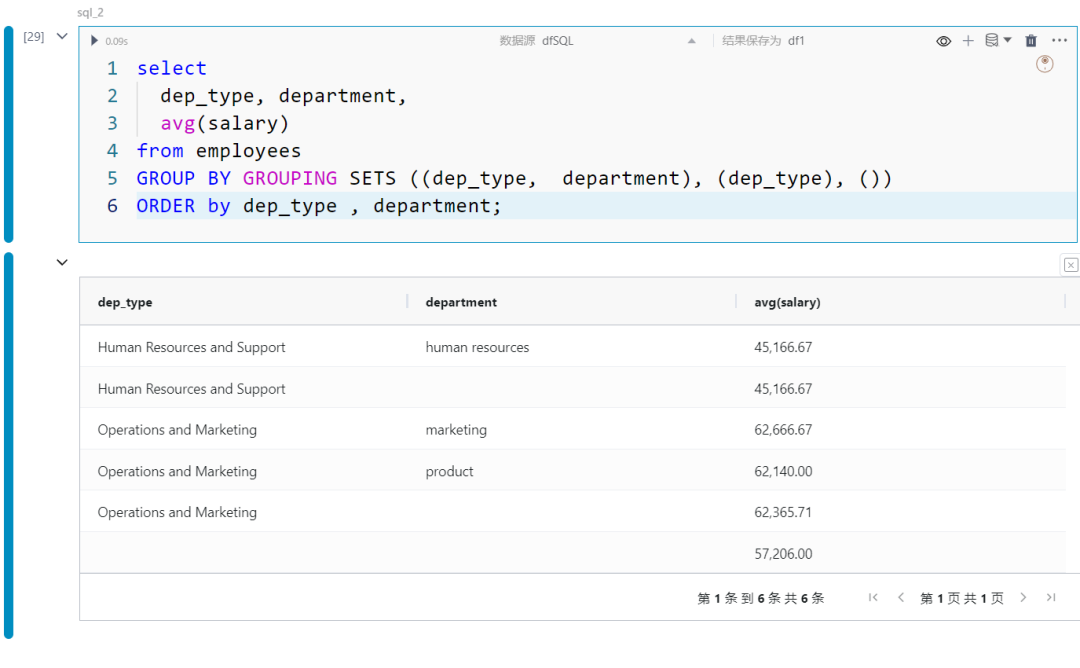This screenshot has width=1080, height=668.
Task: Sort by the avg(salary) column header
Action: (787, 302)
